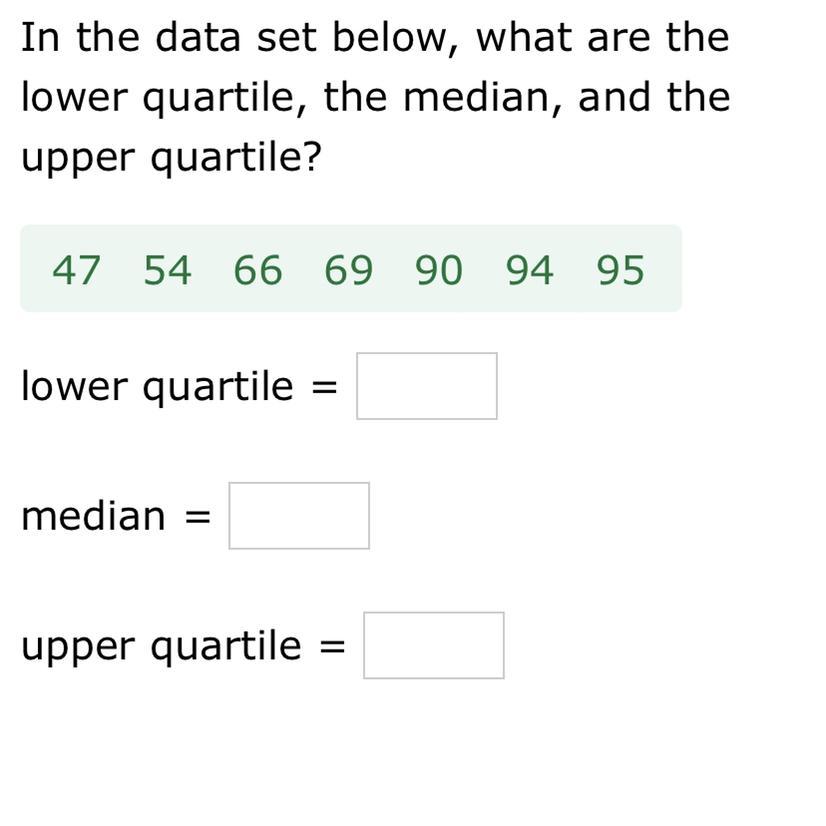This screenshot has height=826, width=826.
Task: Select the number 94 in the data set
Action: point(530,270)
